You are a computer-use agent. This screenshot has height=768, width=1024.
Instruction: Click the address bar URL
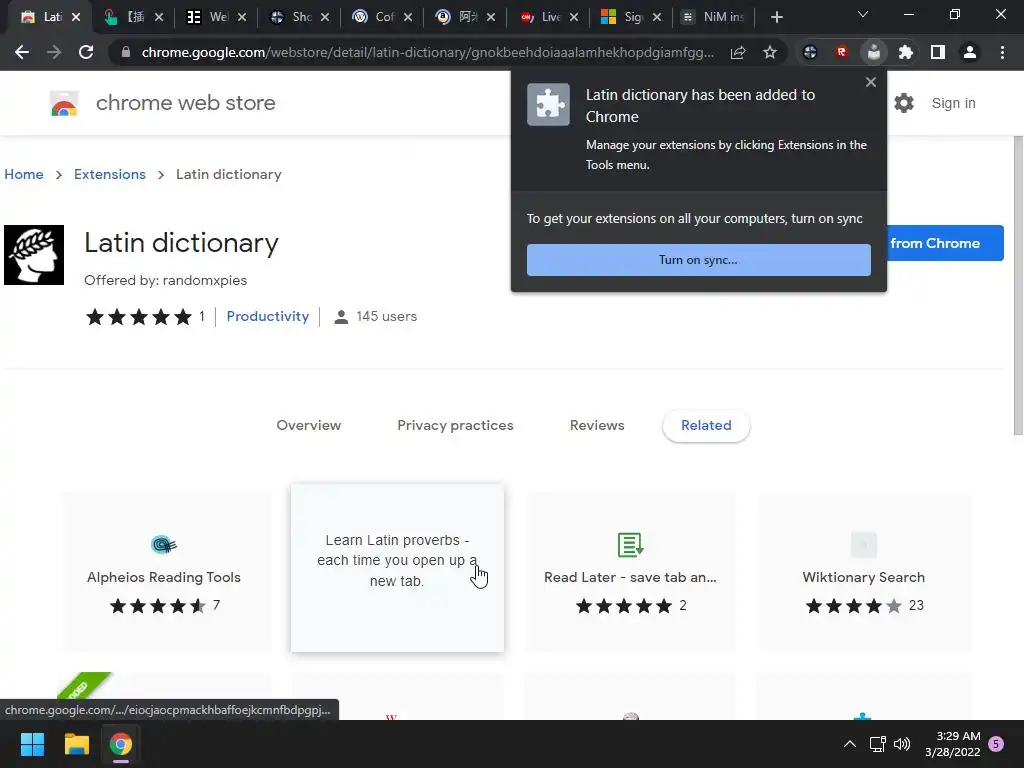tap(428, 52)
